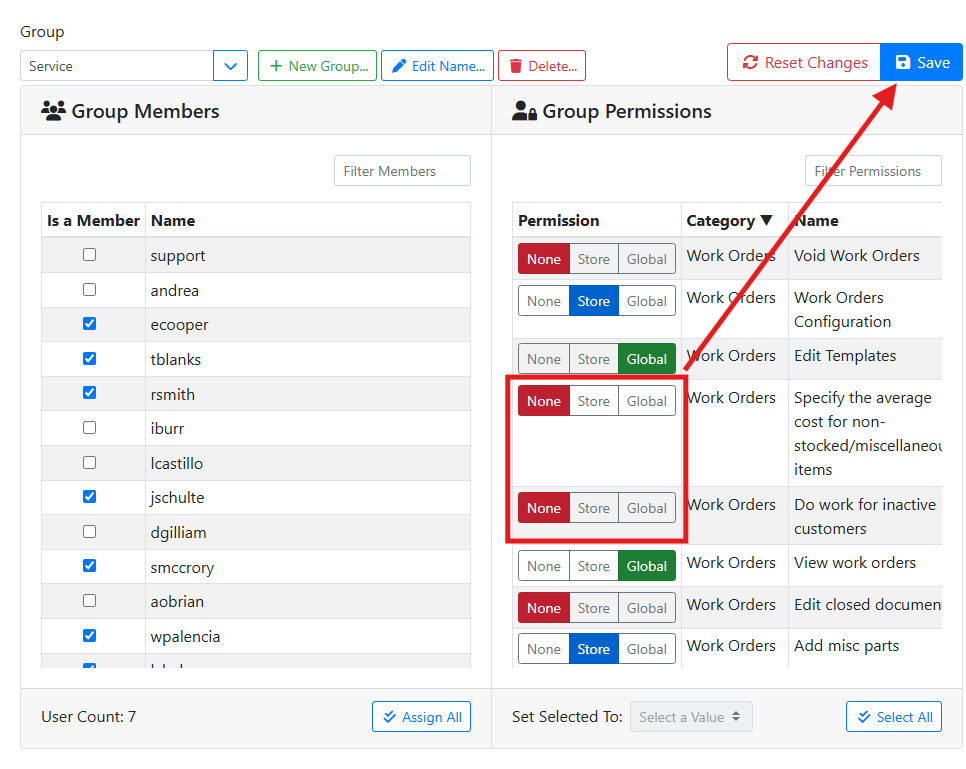Uncheck the ecooper member checkbox
This screenshot has width=966, height=769.
click(90, 324)
